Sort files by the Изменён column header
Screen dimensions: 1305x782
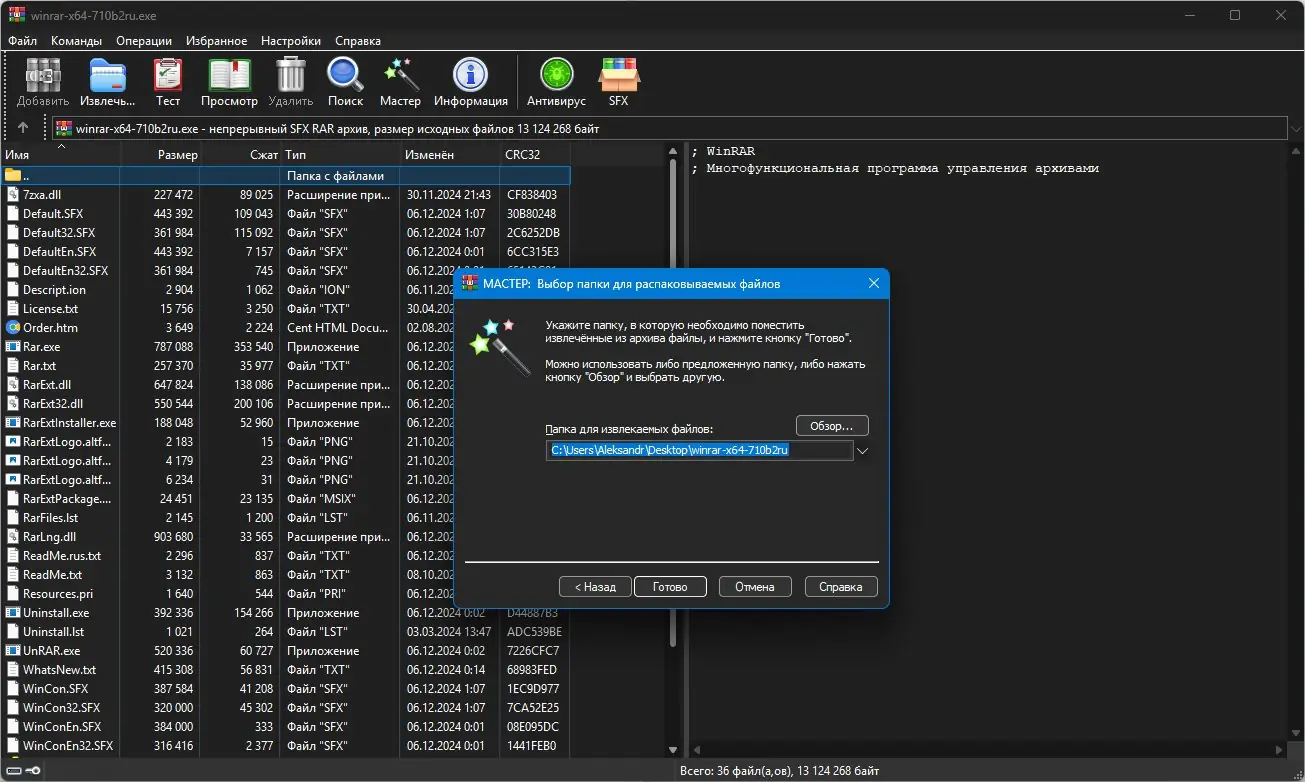click(x=450, y=155)
